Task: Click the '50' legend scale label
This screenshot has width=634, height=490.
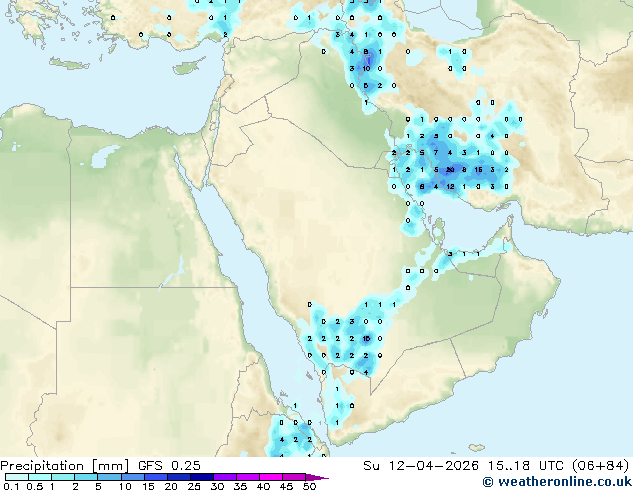Action: (x=310, y=486)
